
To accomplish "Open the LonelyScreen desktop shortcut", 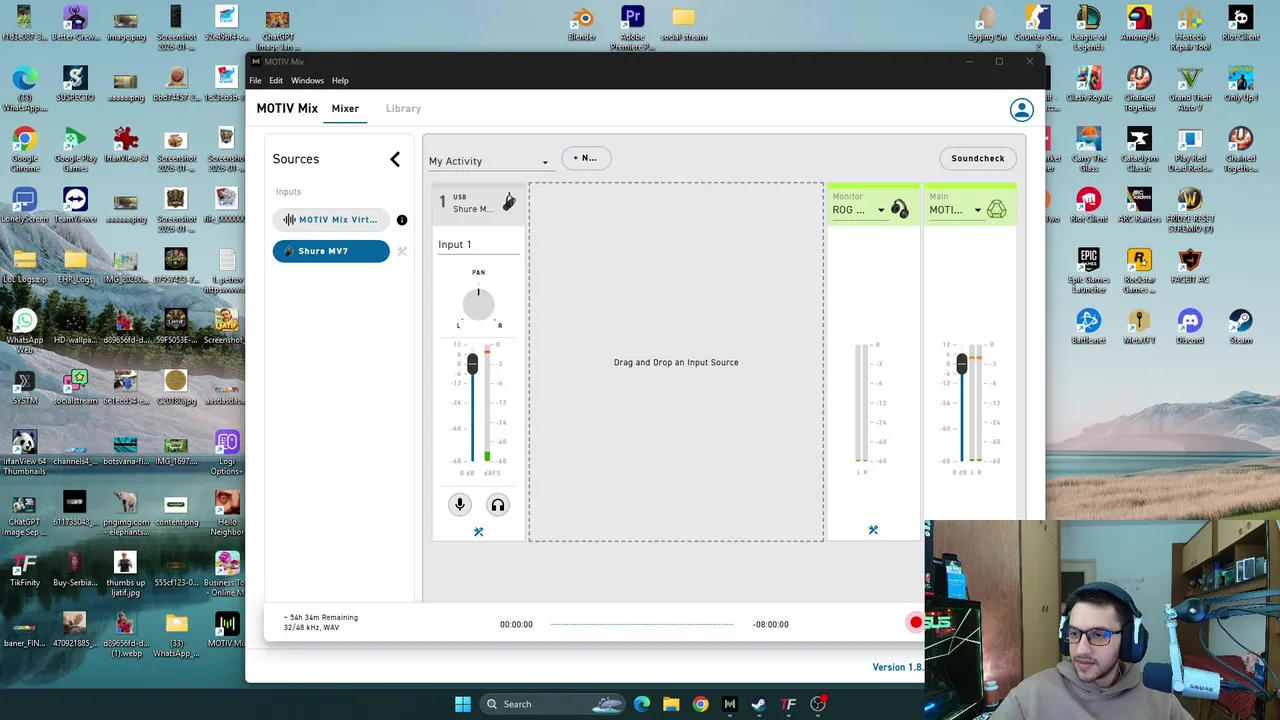I will click(24, 206).
